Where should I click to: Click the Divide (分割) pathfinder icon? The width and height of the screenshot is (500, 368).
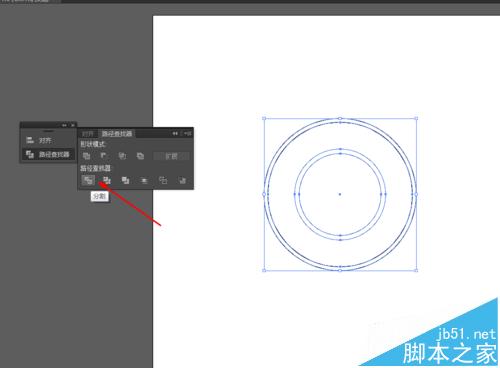[88, 180]
